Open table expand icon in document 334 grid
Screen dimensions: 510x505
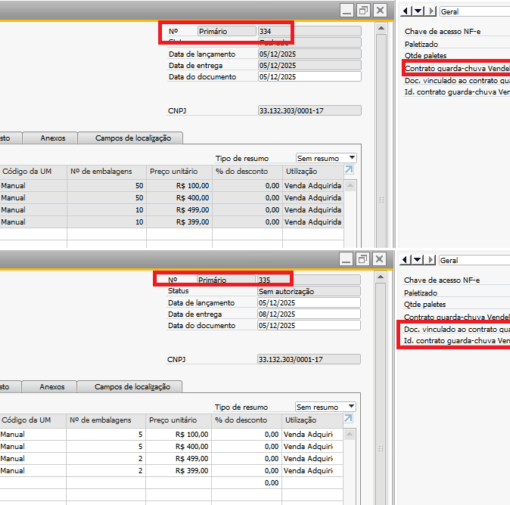(349, 170)
